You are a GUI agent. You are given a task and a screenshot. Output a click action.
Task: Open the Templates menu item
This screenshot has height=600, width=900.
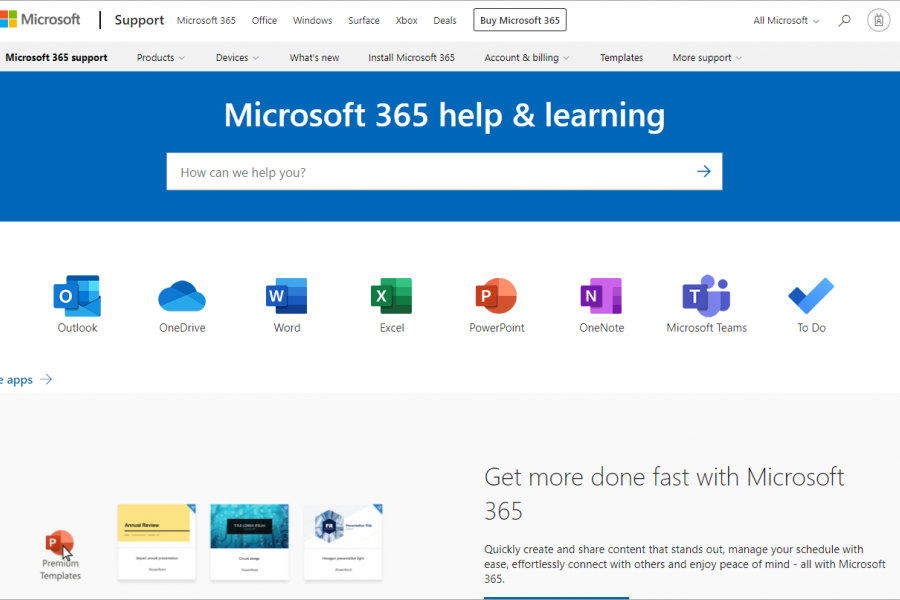click(x=621, y=58)
